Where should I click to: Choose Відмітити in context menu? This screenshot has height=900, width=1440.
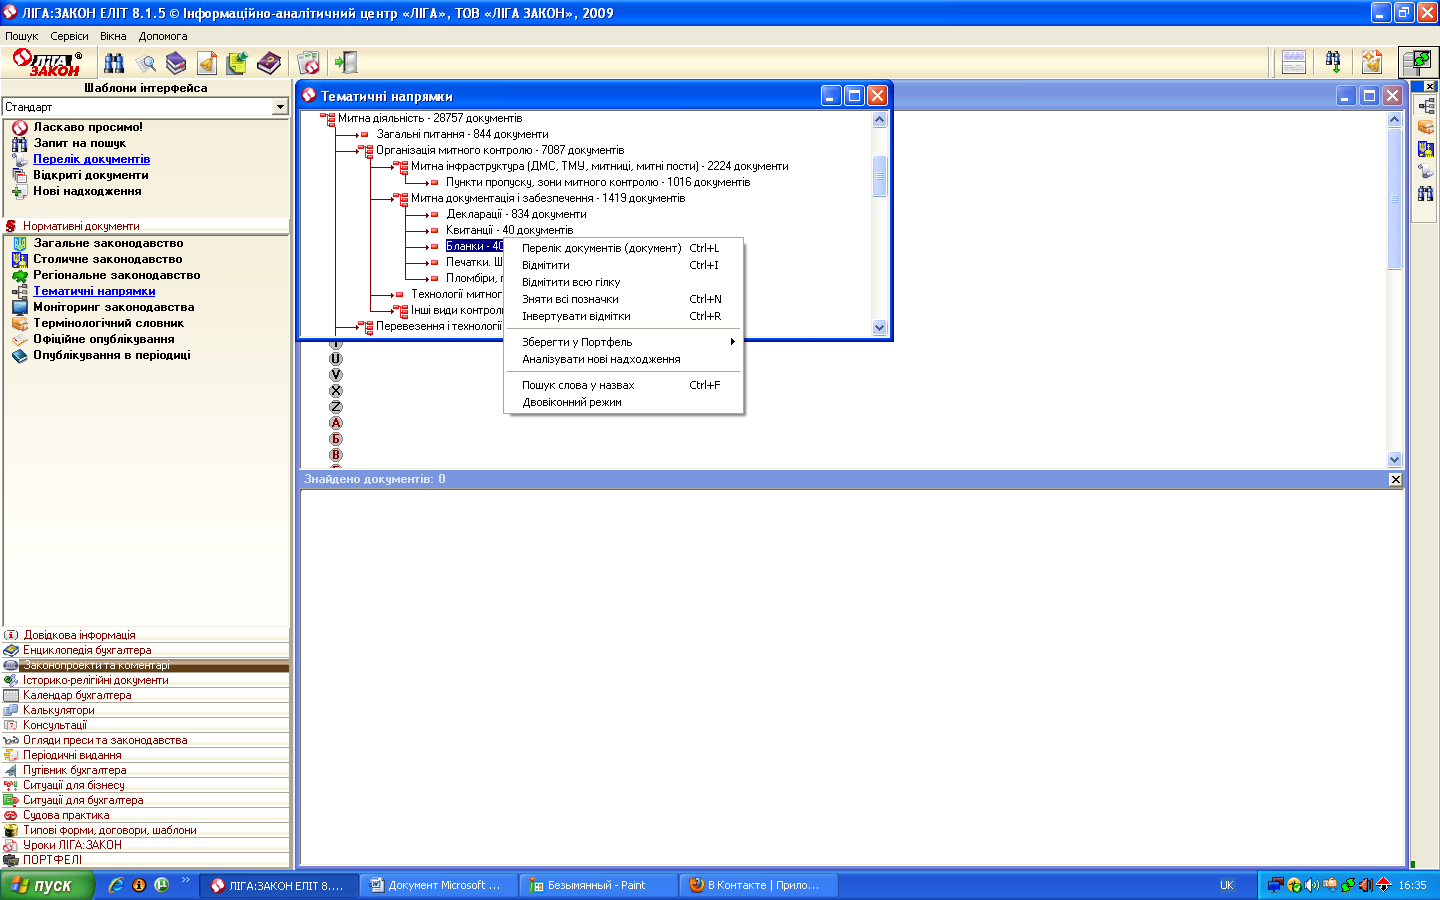(625, 265)
